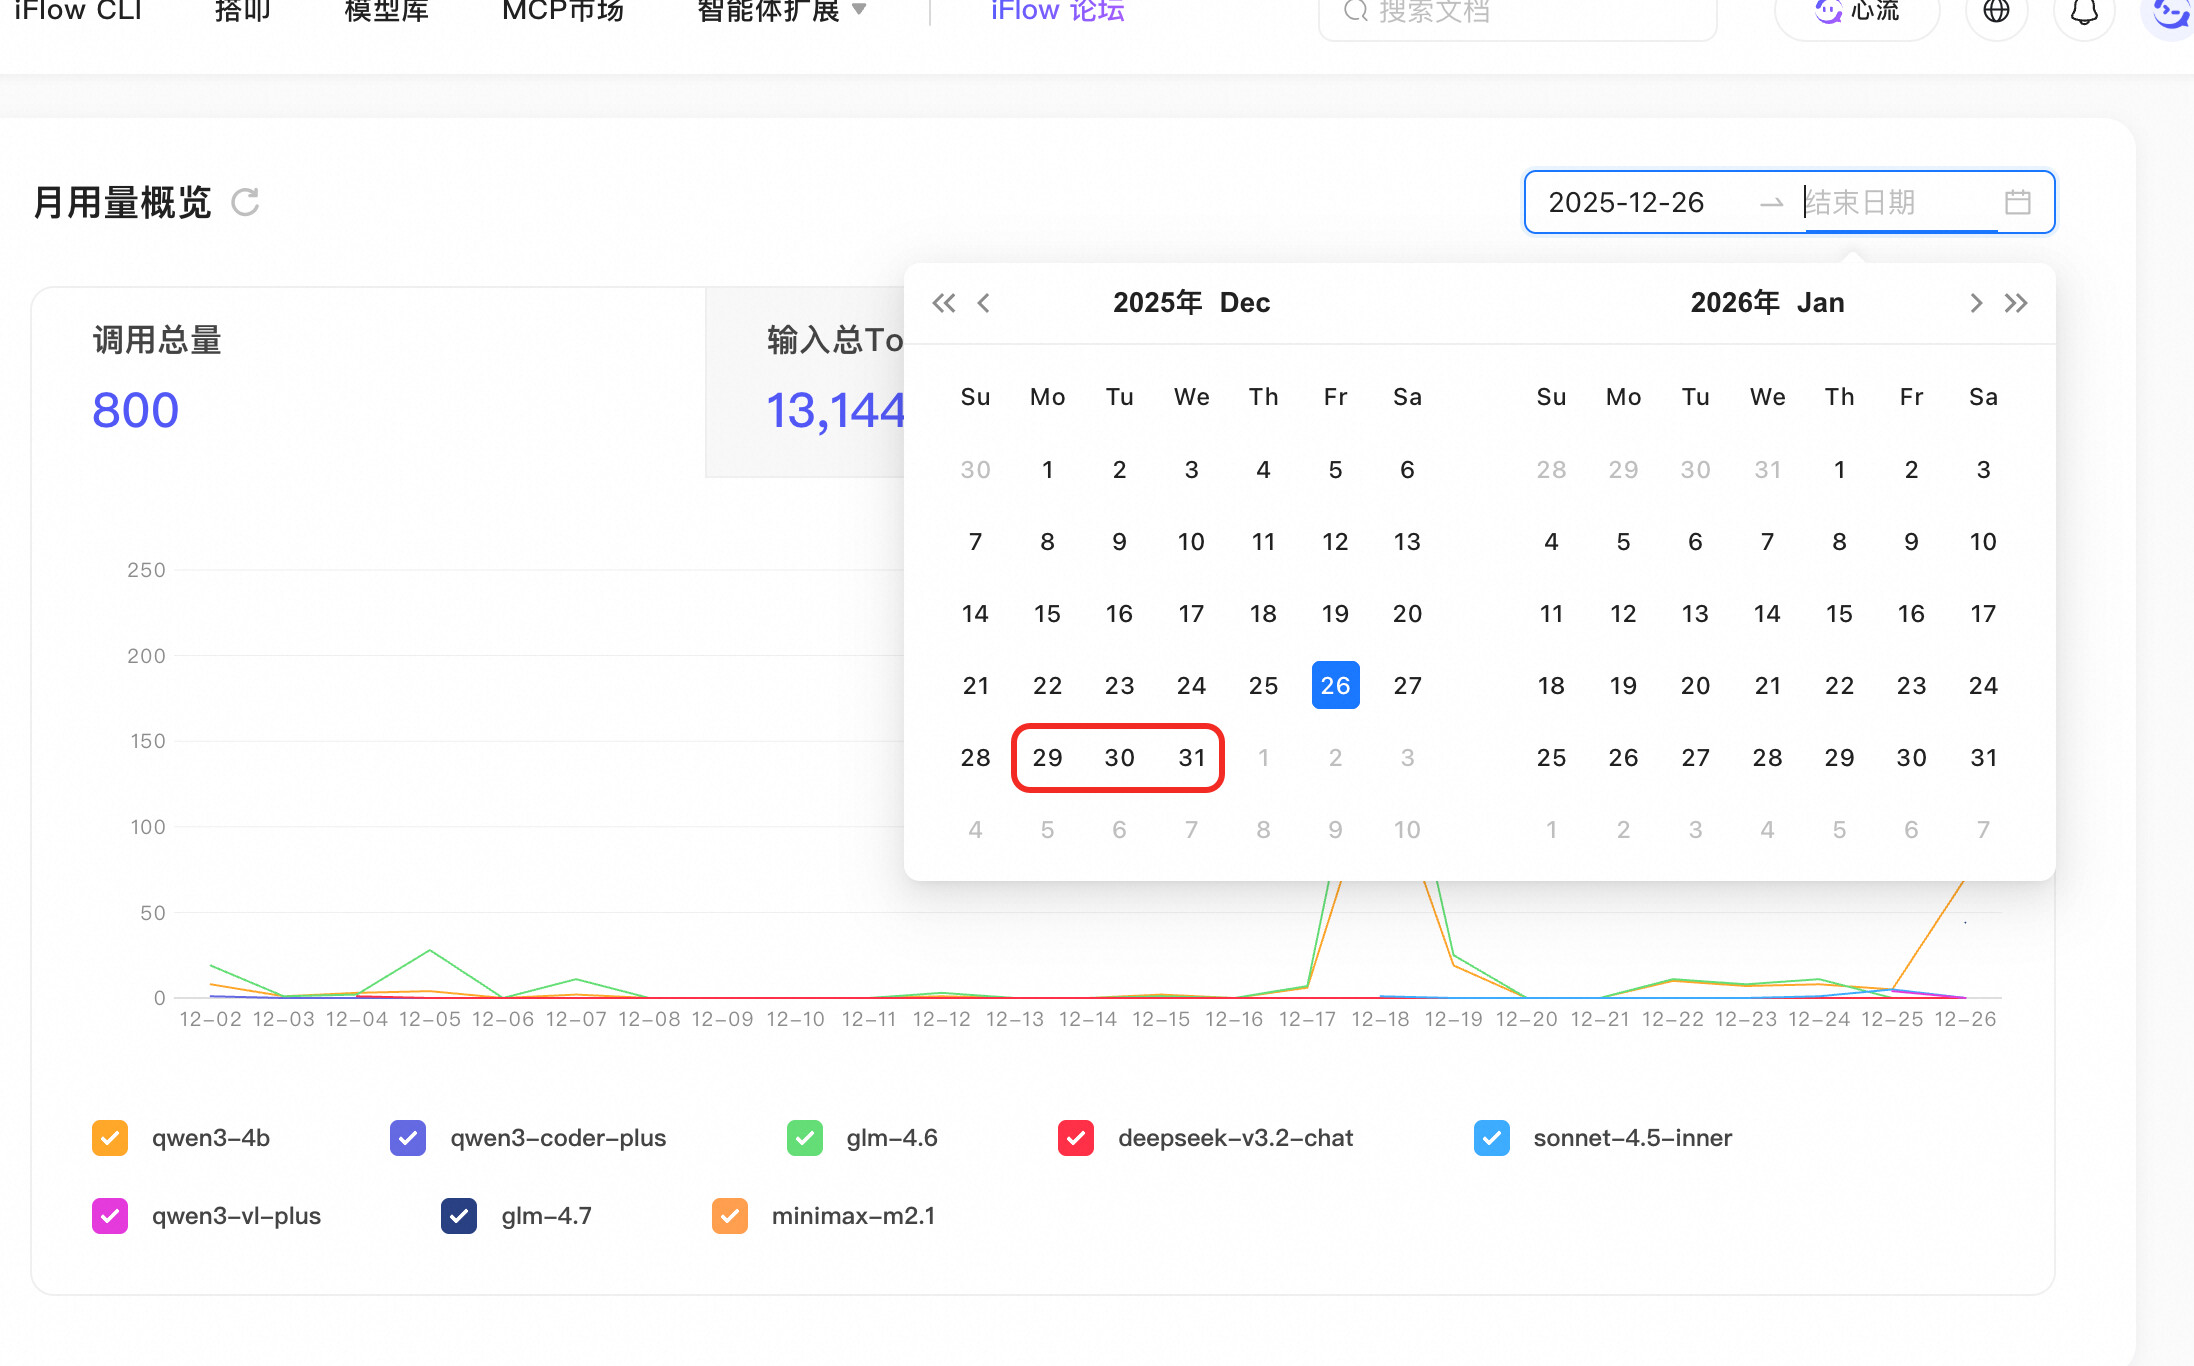Click the globe language icon

pyautogui.click(x=1996, y=12)
